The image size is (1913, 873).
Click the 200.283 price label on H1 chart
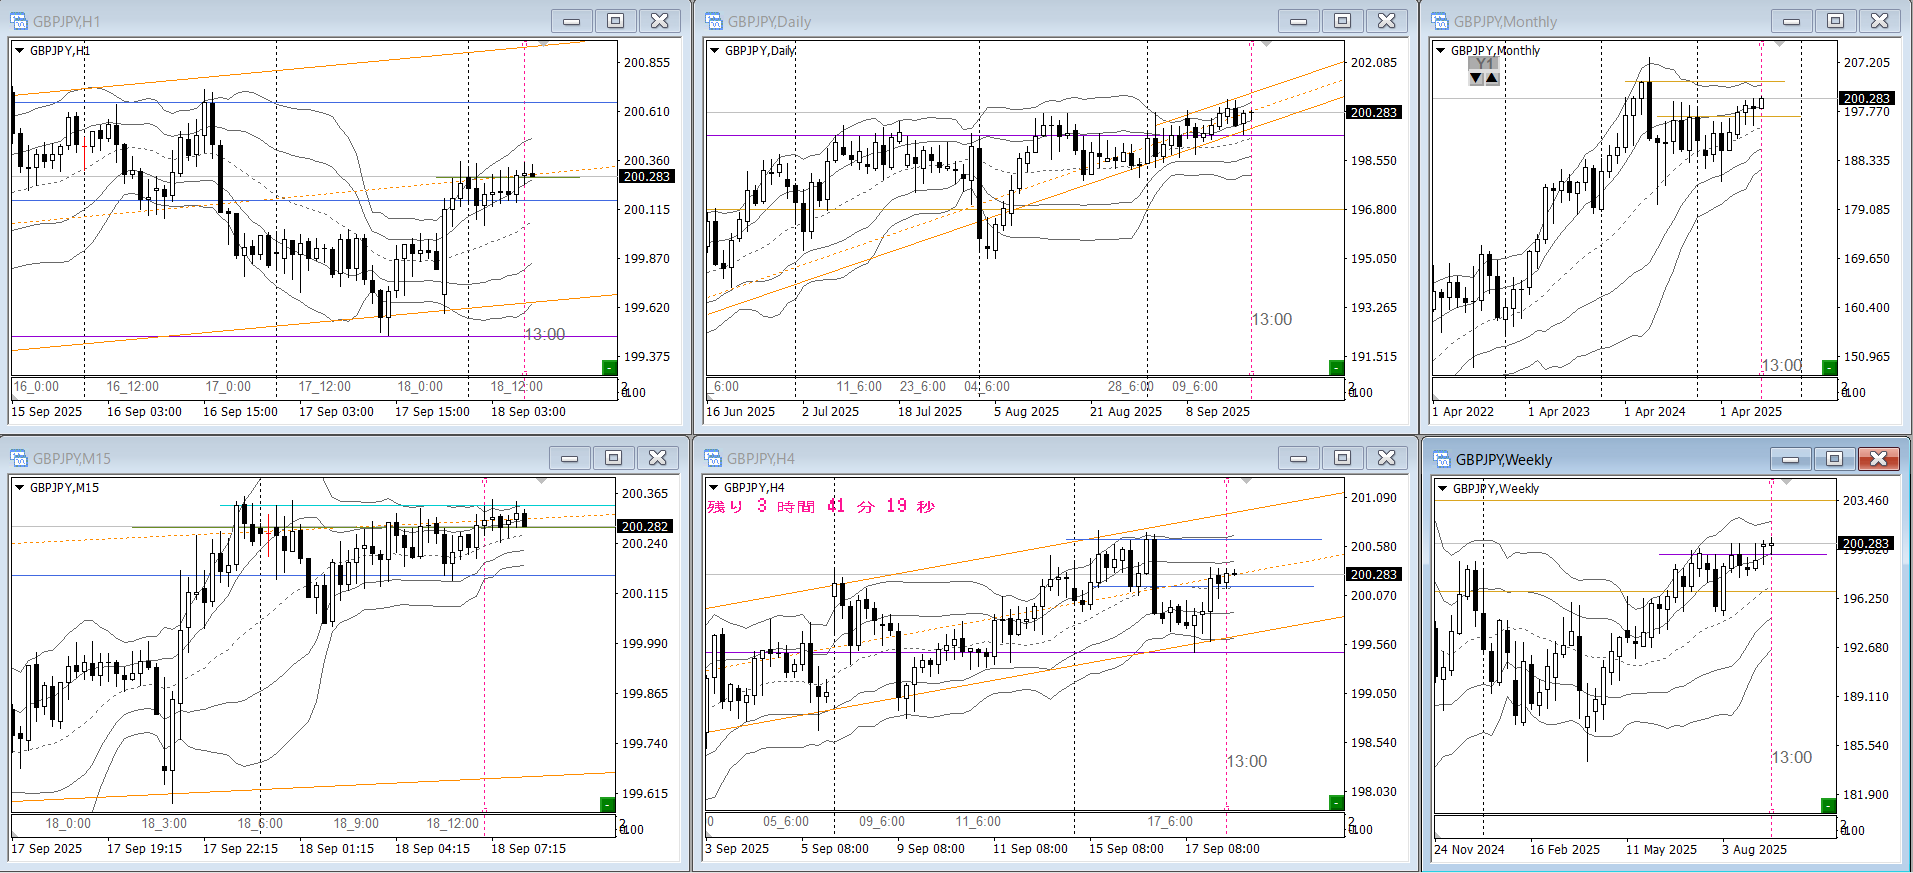point(647,176)
